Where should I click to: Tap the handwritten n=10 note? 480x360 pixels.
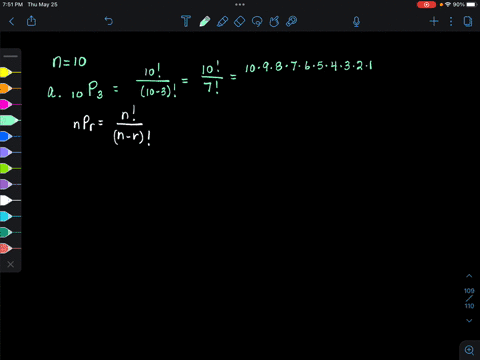pyautogui.click(x=69, y=62)
